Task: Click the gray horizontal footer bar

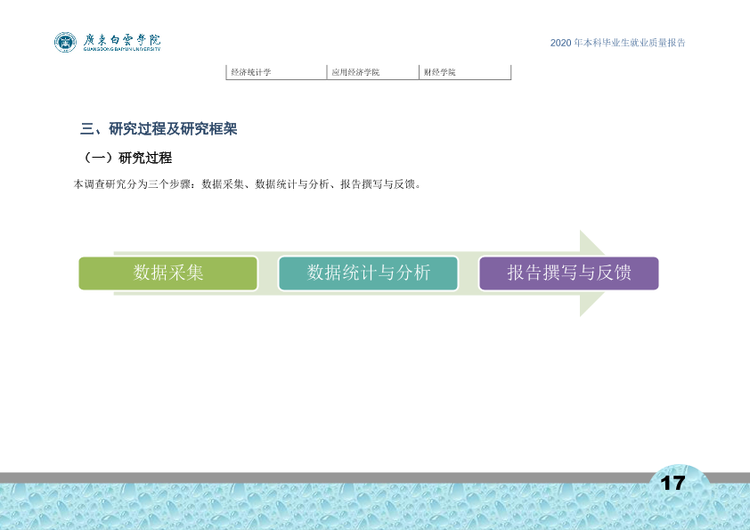Action: click(324, 477)
